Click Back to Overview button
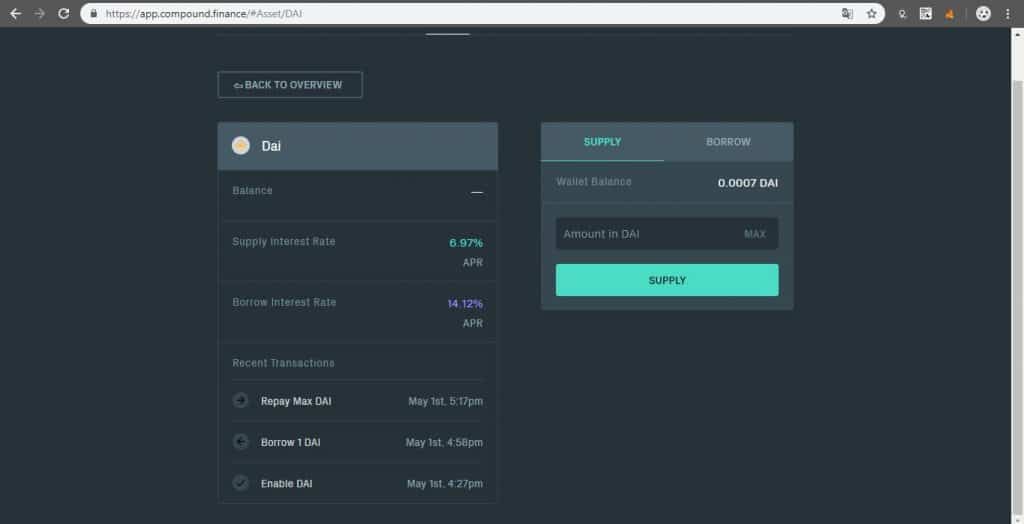This screenshot has width=1024, height=524. (x=290, y=84)
